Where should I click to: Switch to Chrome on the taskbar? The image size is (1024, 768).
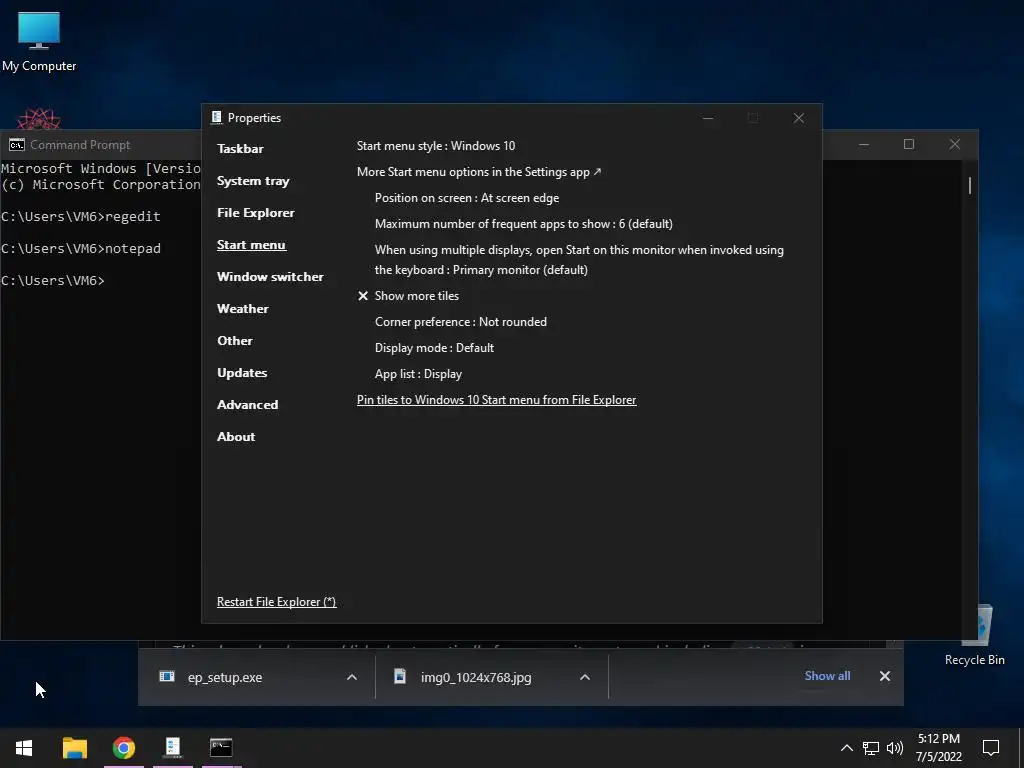[123, 748]
